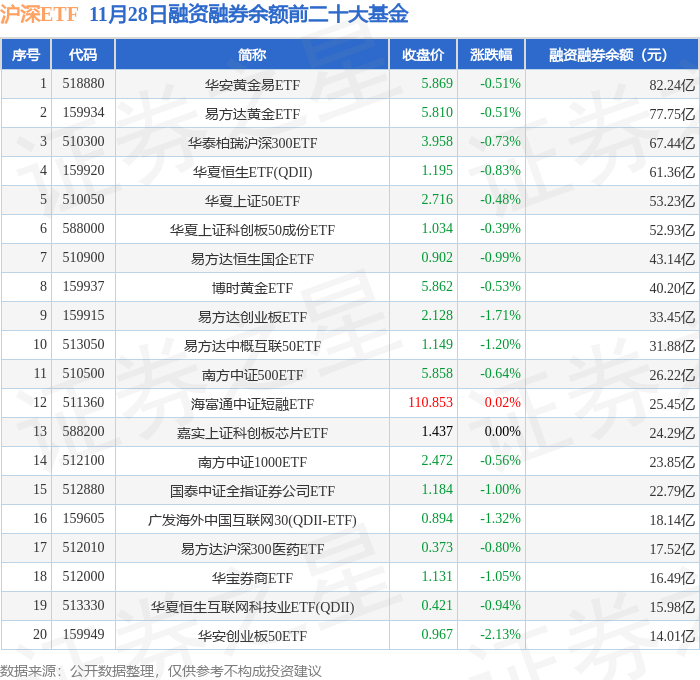Click 南方中证1000ETF name cell
The height and width of the screenshot is (680, 700).
tap(252, 462)
